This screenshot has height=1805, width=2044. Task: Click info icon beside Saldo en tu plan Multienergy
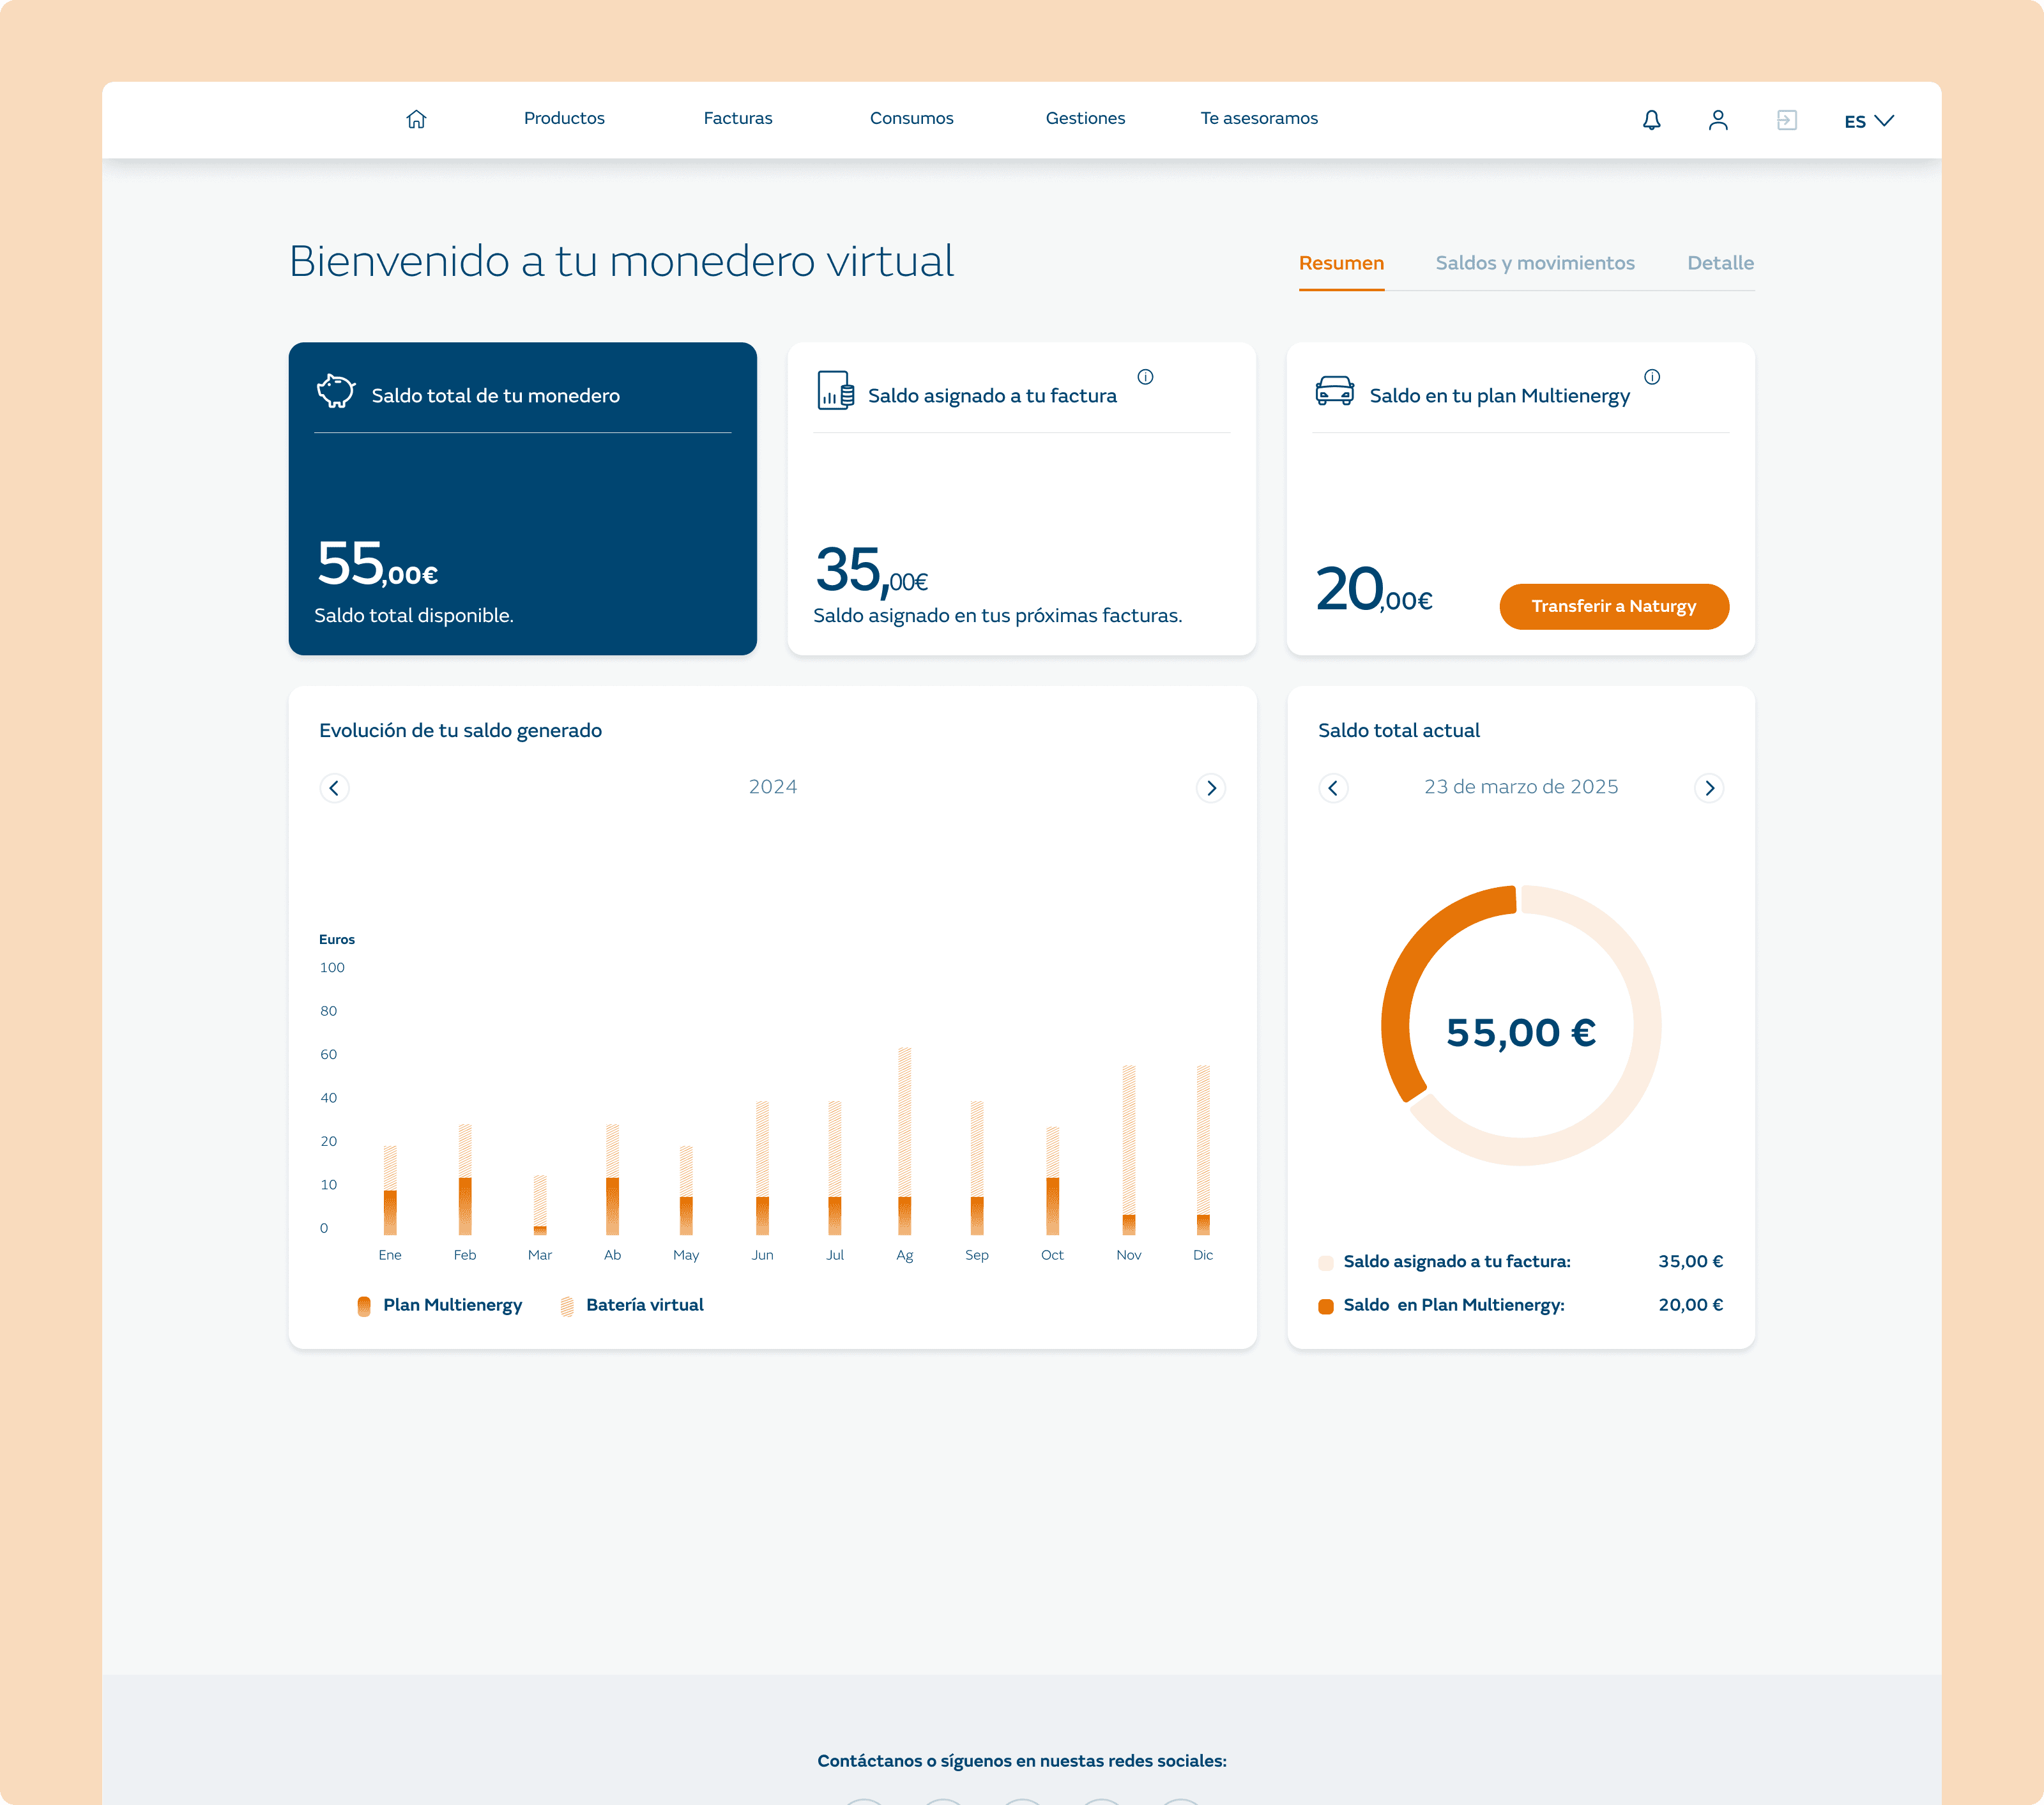tap(1652, 377)
